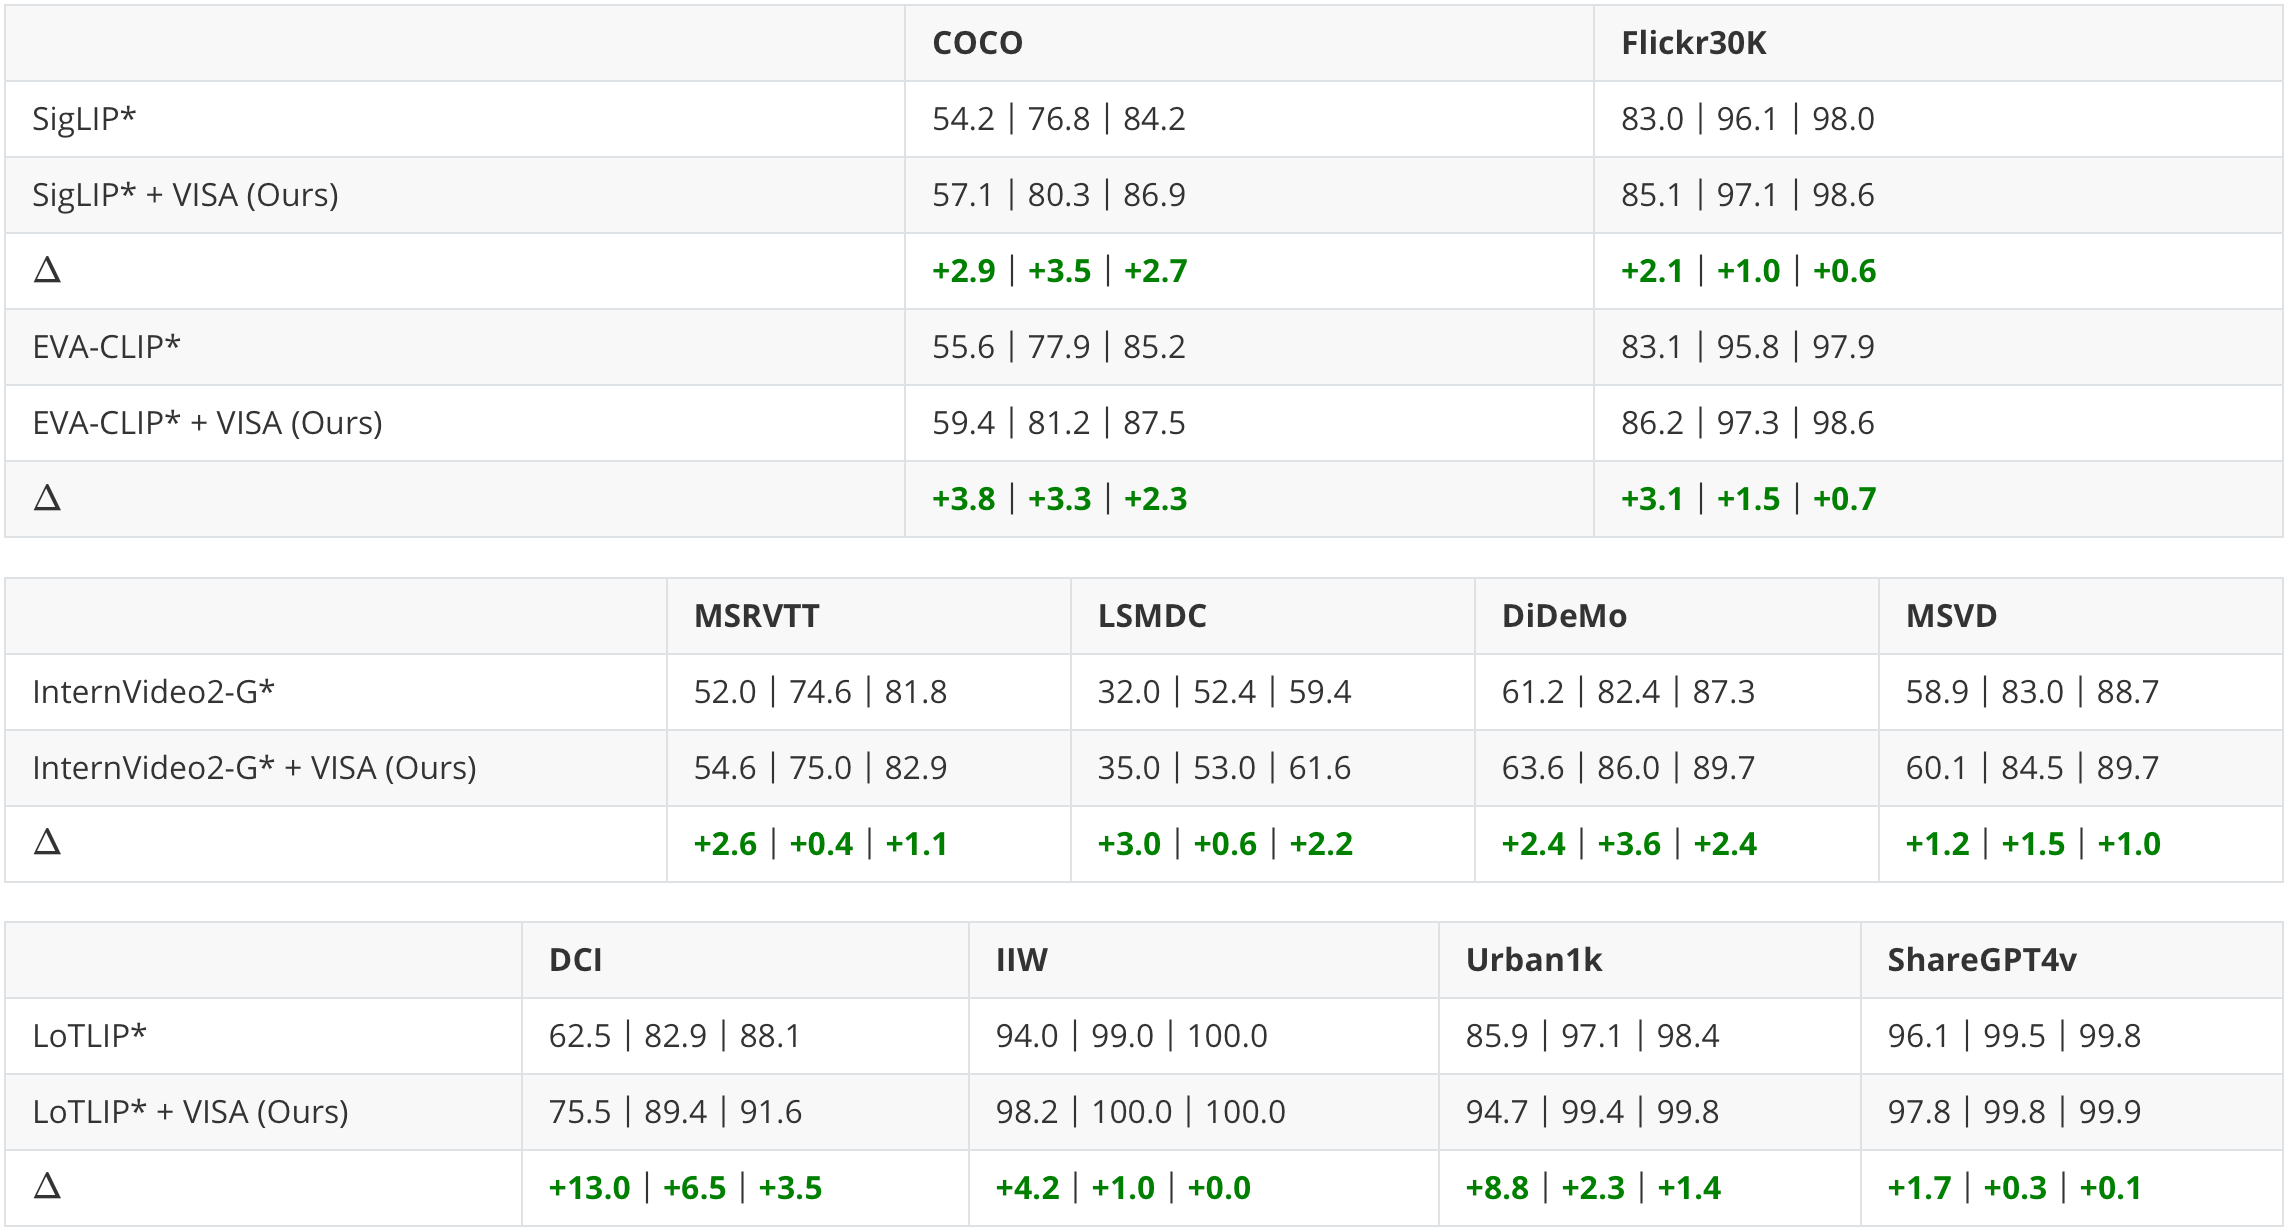The image size is (2290, 1232).
Task: Click LoTLIP* + VISA (Ours) row label
Action: pyautogui.click(x=190, y=1112)
